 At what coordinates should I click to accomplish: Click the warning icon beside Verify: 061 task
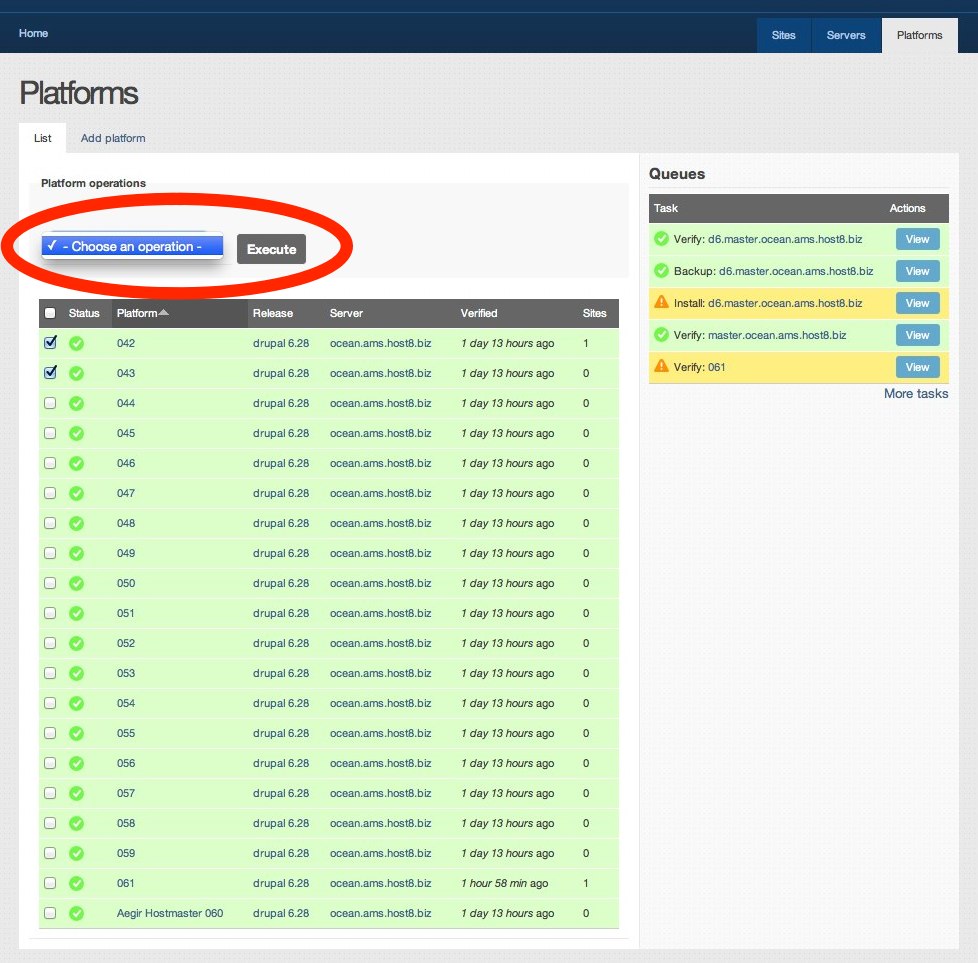pyautogui.click(x=661, y=366)
